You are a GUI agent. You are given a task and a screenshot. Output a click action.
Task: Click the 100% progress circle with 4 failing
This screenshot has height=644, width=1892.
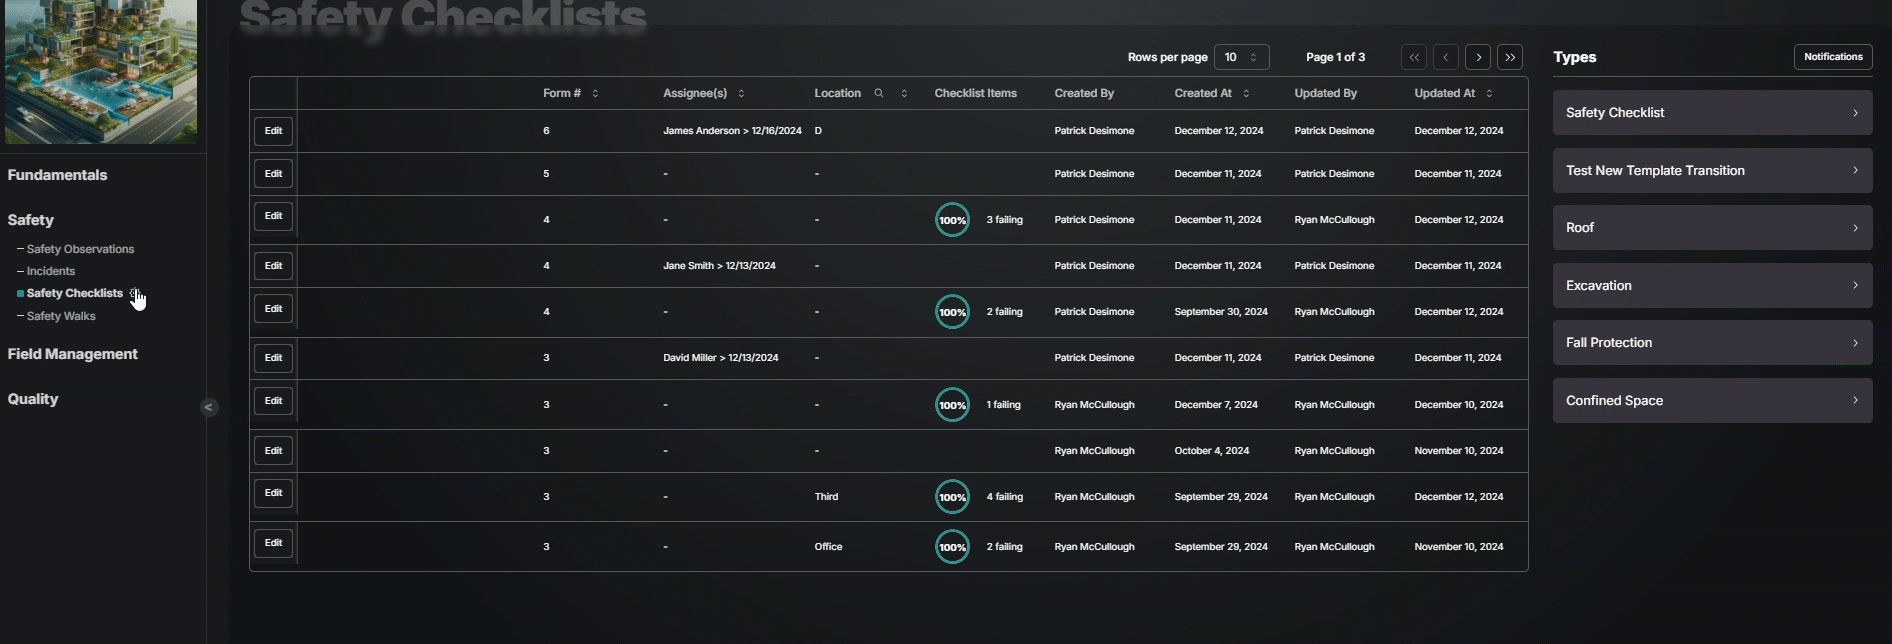952,497
